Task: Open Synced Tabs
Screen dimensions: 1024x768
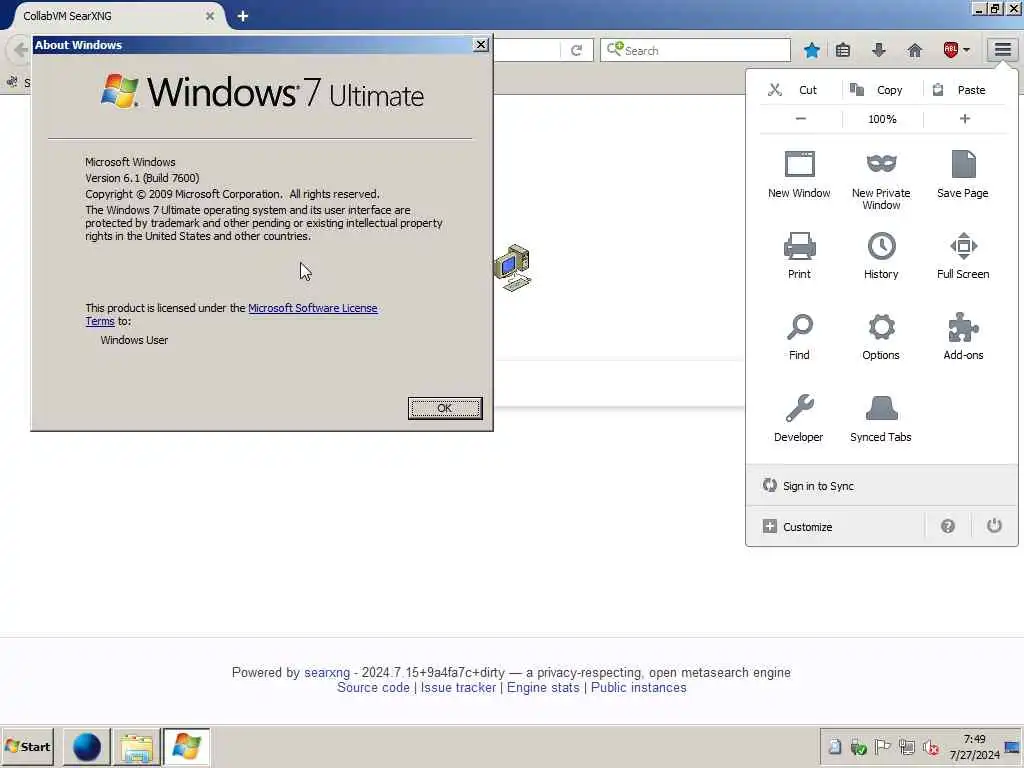Action: (x=881, y=419)
